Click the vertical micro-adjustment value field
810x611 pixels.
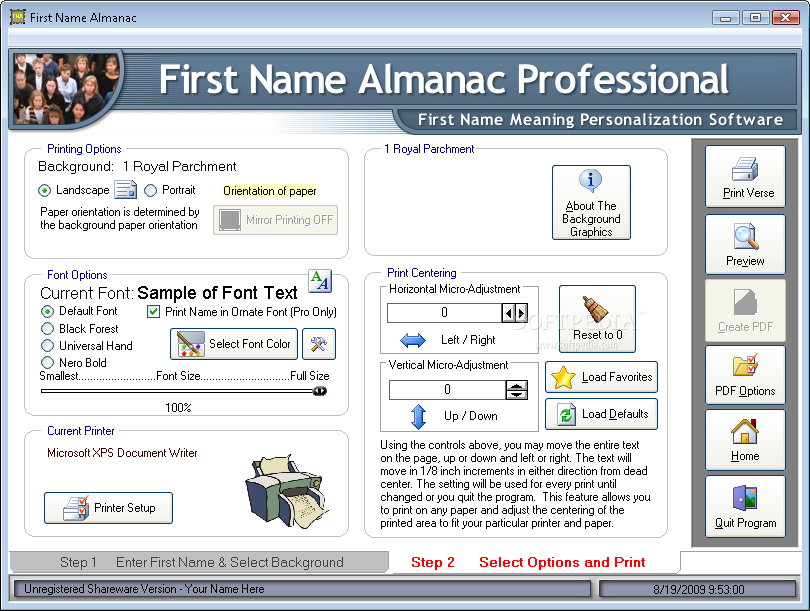click(447, 390)
